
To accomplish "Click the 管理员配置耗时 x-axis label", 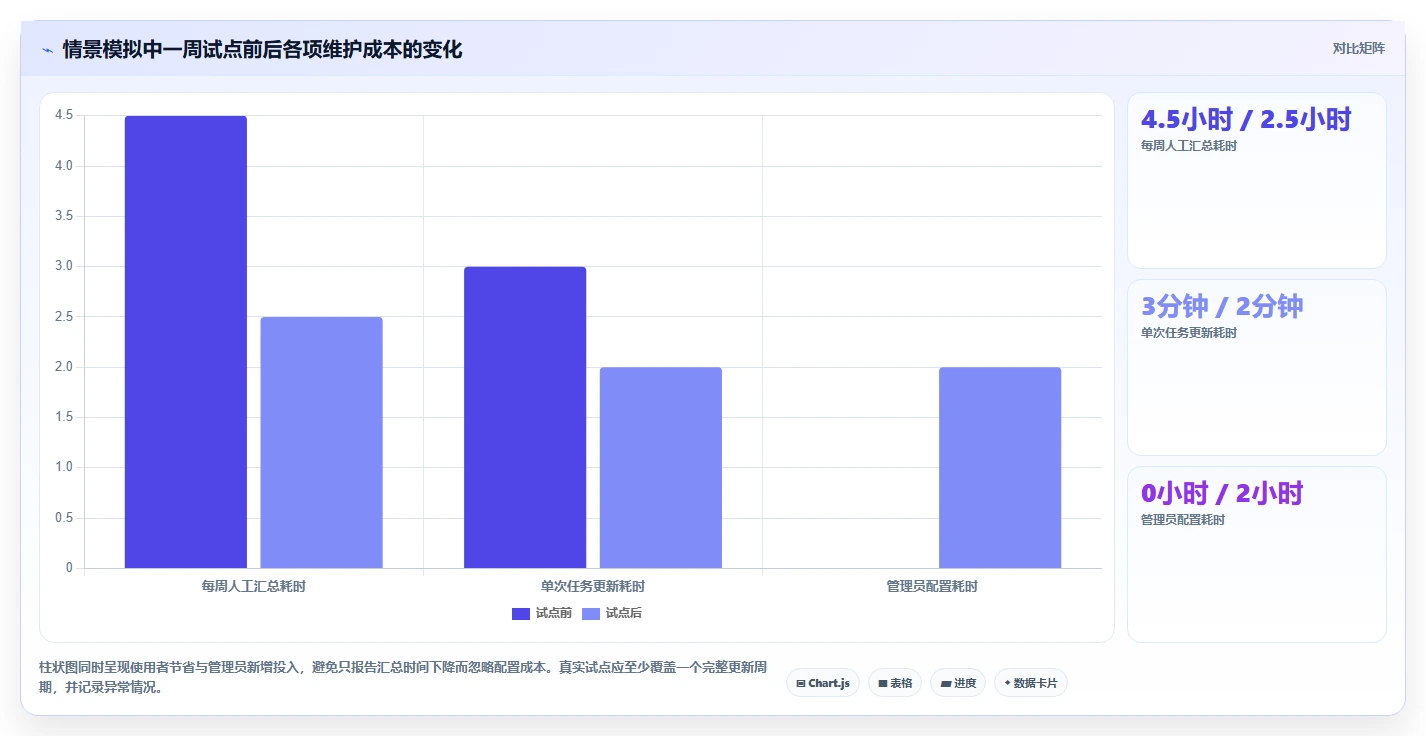I will (932, 587).
